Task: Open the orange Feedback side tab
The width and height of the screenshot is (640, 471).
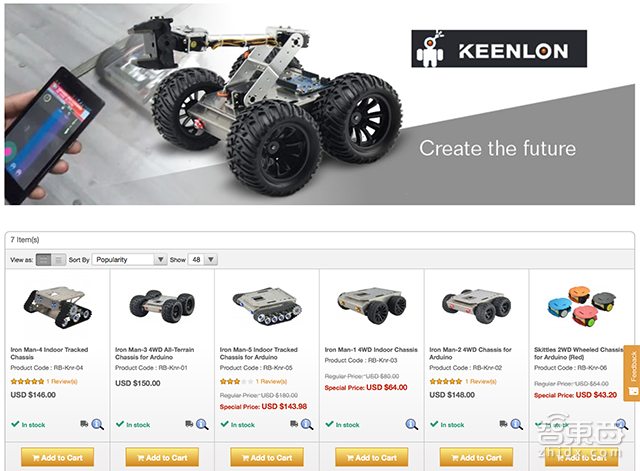Action: pos(632,373)
